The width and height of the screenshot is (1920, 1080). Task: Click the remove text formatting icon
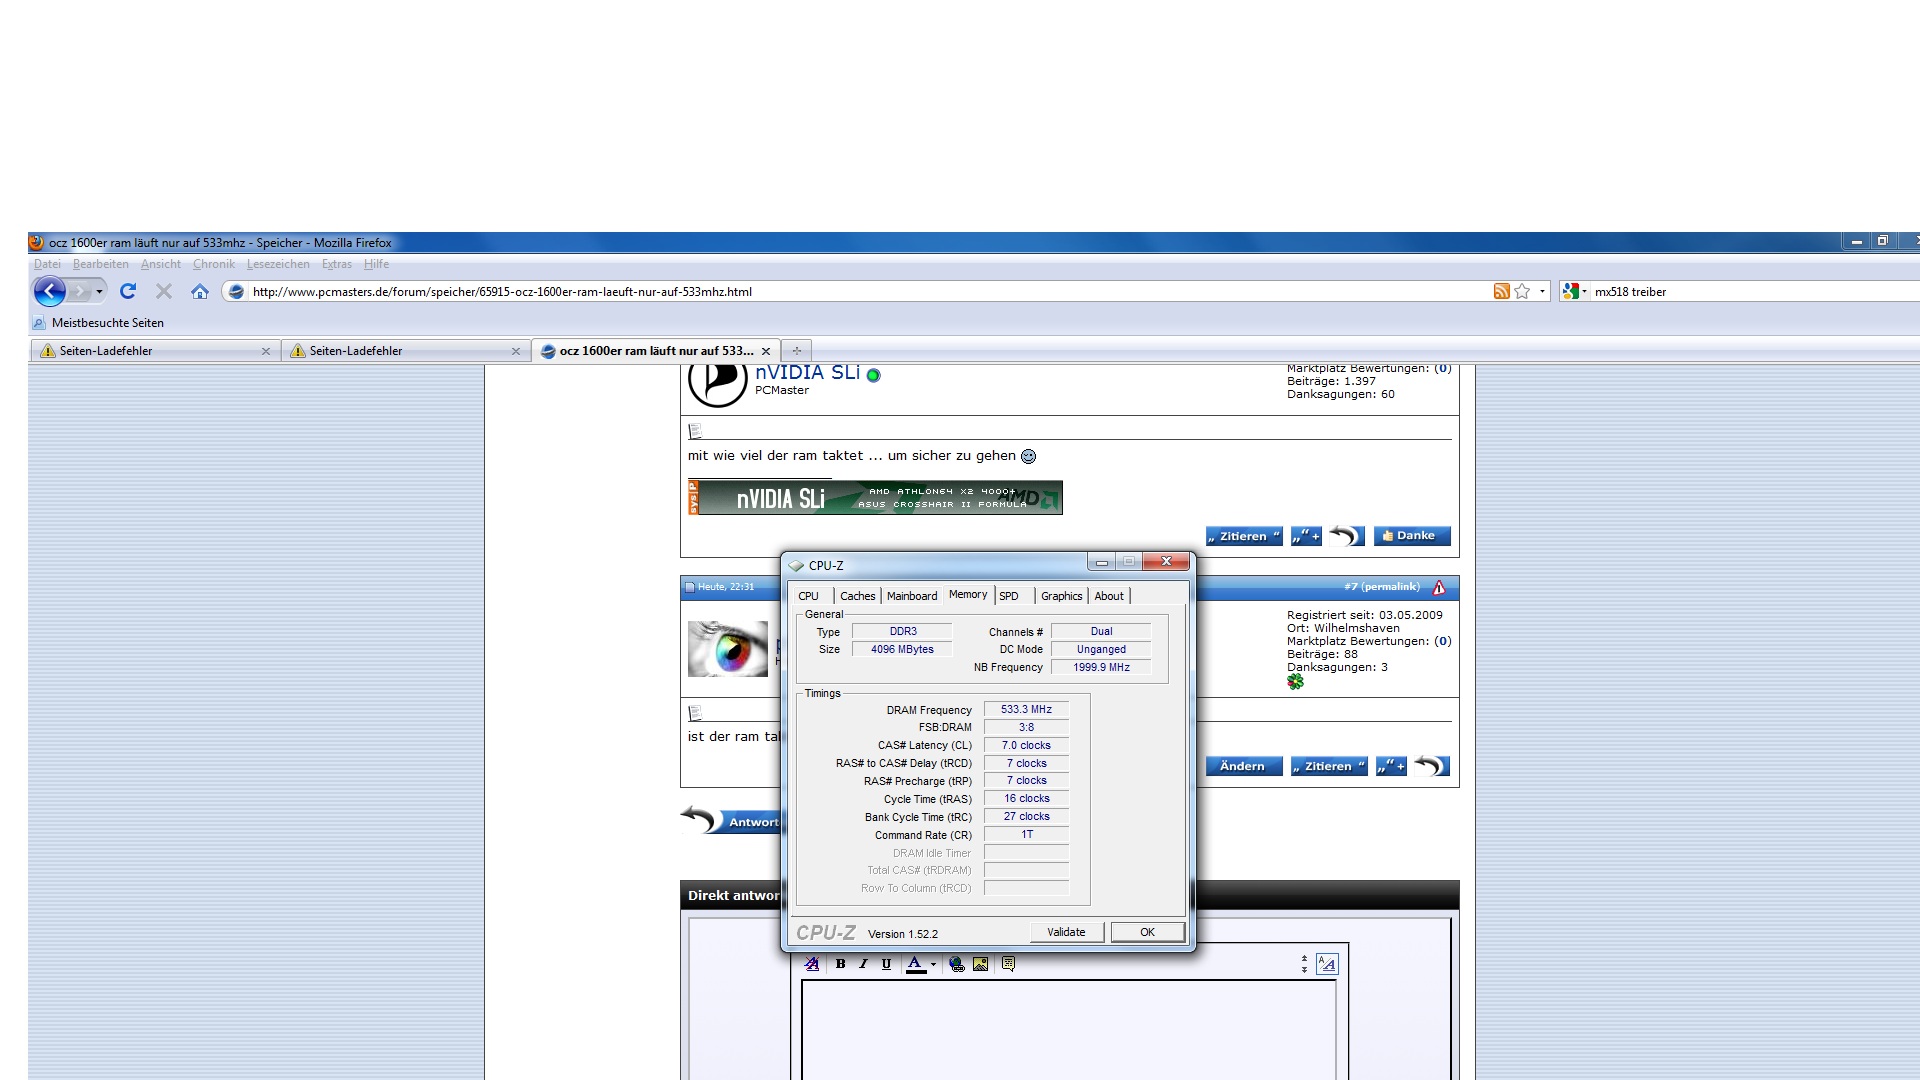pyautogui.click(x=812, y=964)
